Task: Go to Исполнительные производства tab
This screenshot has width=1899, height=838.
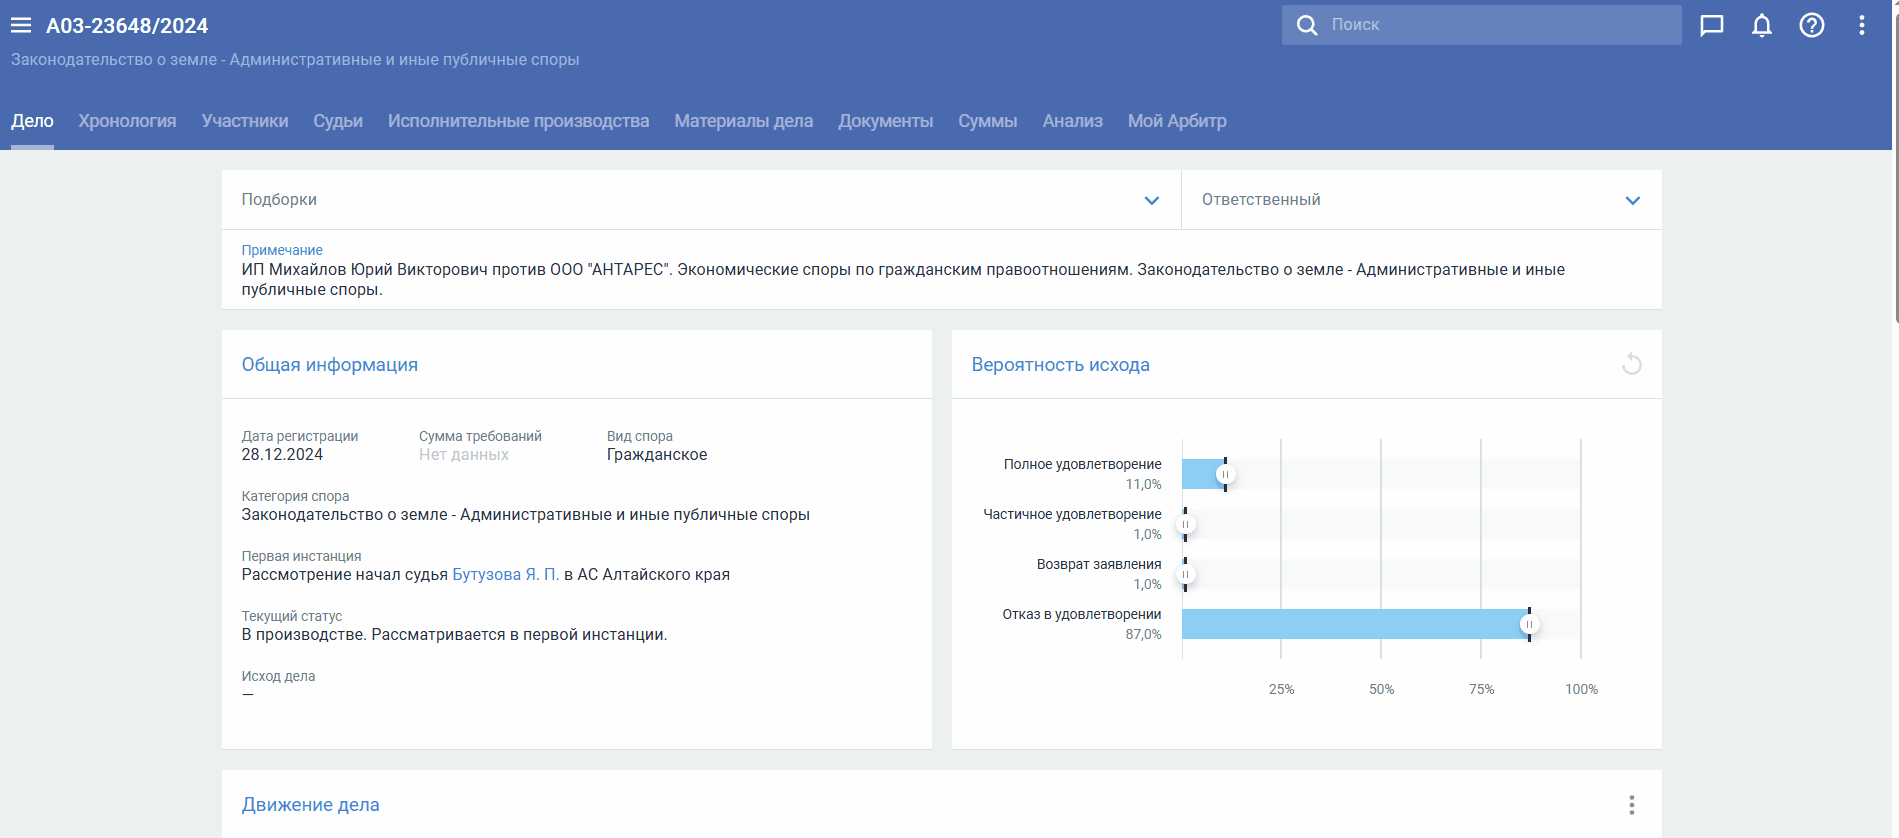Action: [x=518, y=121]
